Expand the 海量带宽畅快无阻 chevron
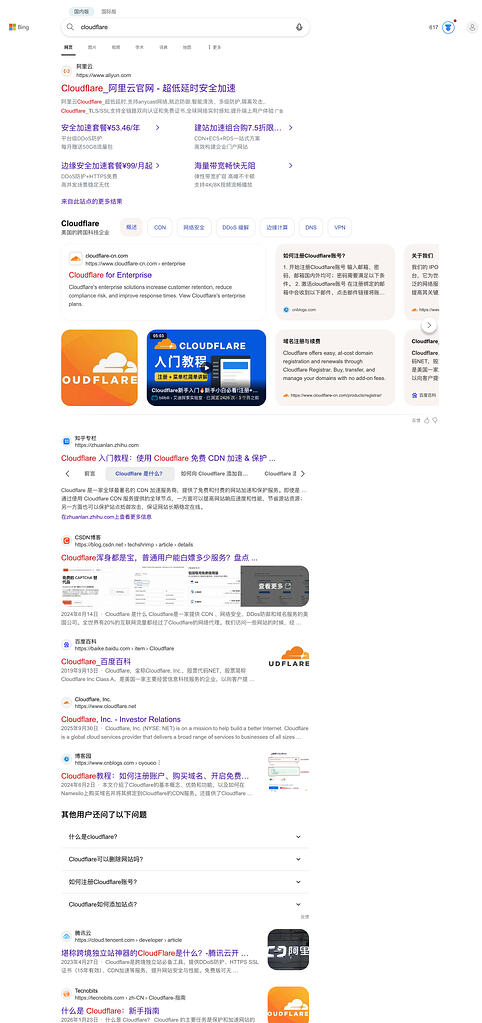Screen dimensions: 482x1023 tap(290, 166)
